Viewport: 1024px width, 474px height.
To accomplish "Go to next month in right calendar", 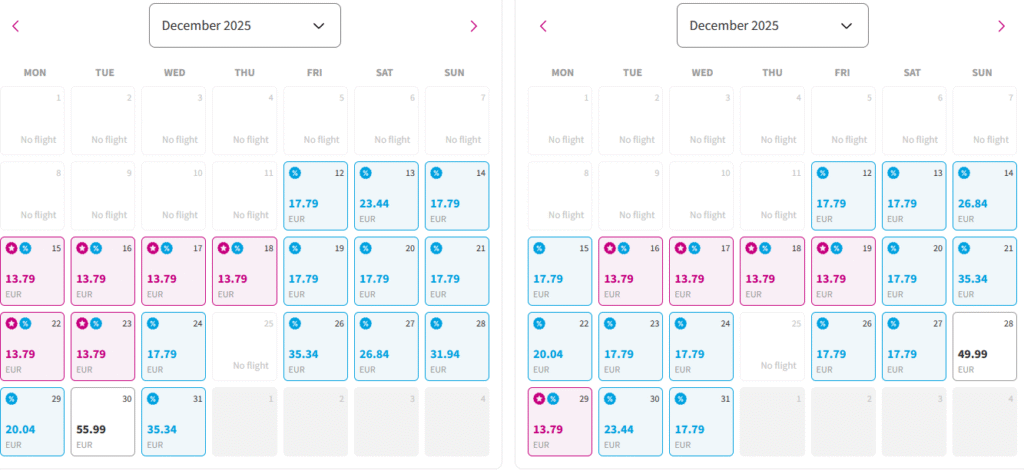I will click(x=1001, y=26).
